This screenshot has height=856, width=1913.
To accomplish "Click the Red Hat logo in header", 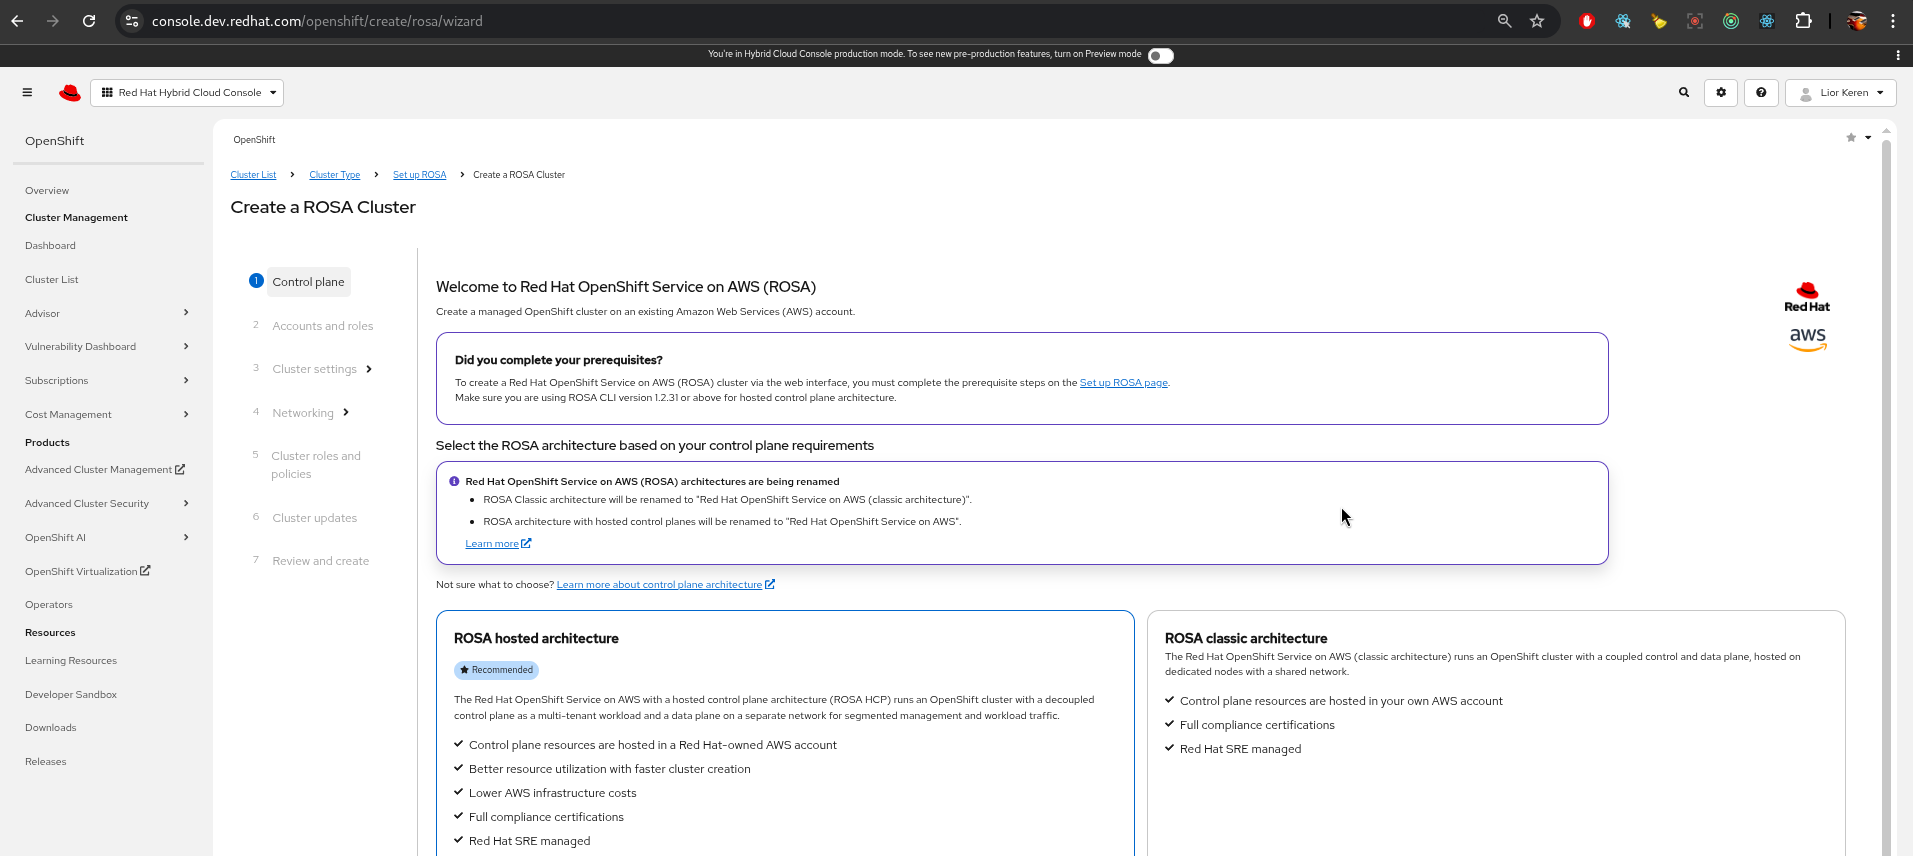I will point(70,93).
